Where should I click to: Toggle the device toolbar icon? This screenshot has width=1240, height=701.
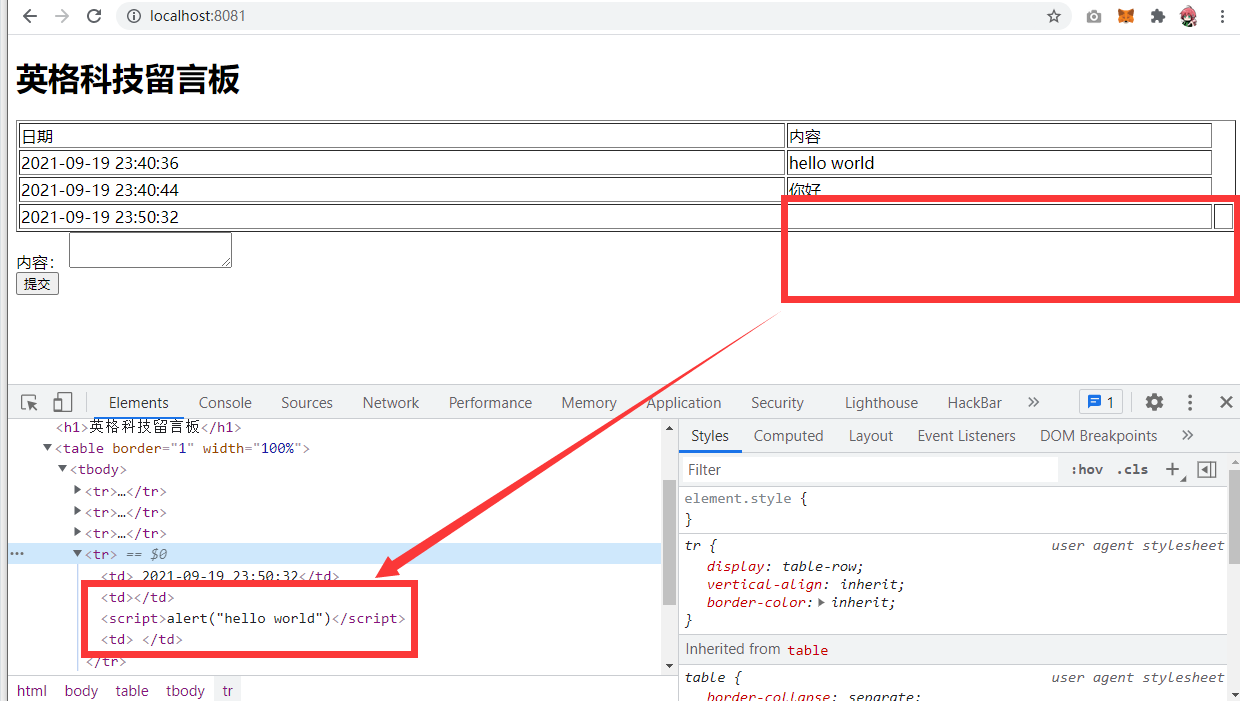click(62, 402)
